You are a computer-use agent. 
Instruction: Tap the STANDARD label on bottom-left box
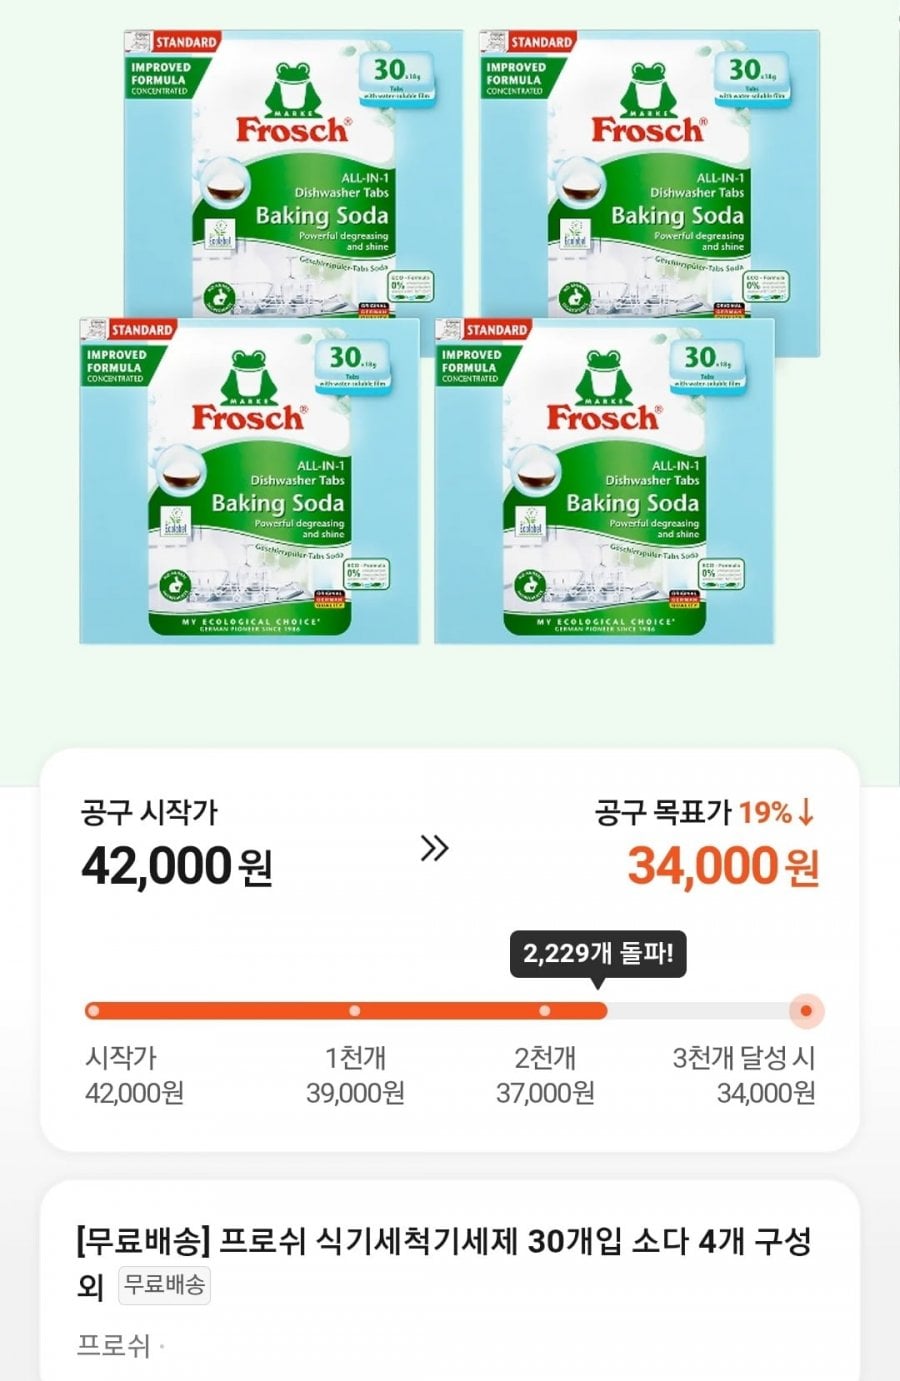[x=141, y=329]
